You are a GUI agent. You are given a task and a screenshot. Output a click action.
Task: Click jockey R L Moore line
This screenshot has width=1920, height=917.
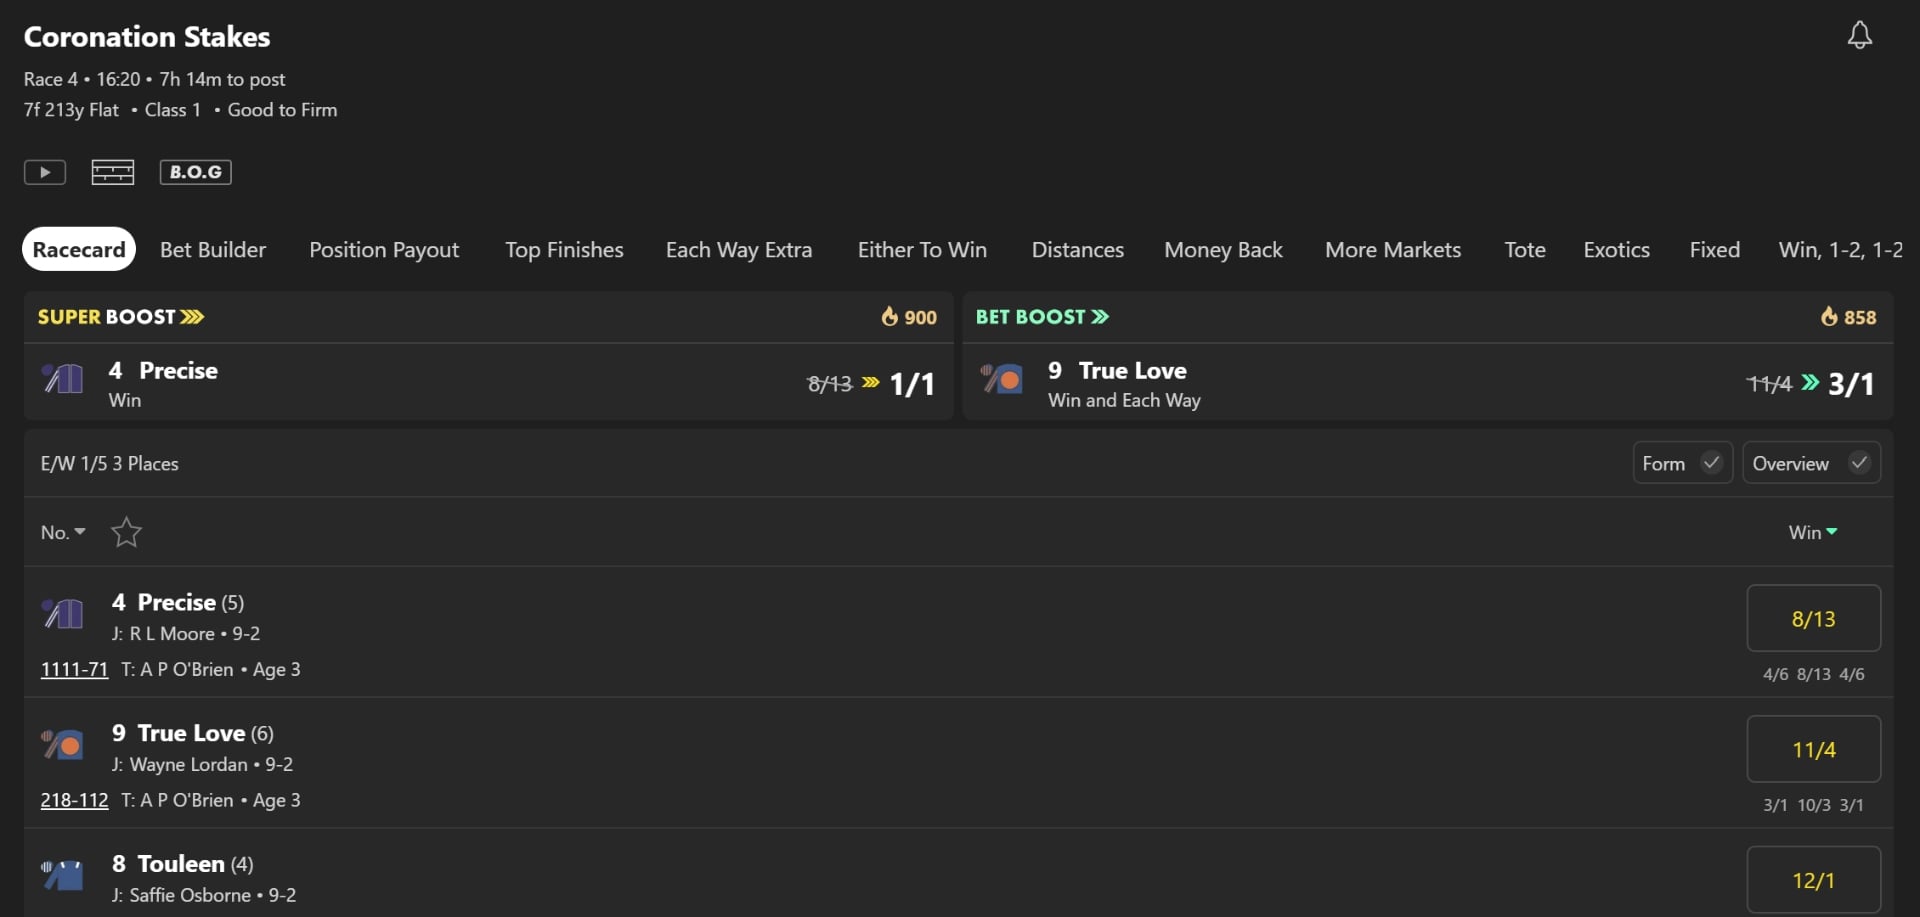click(x=186, y=634)
